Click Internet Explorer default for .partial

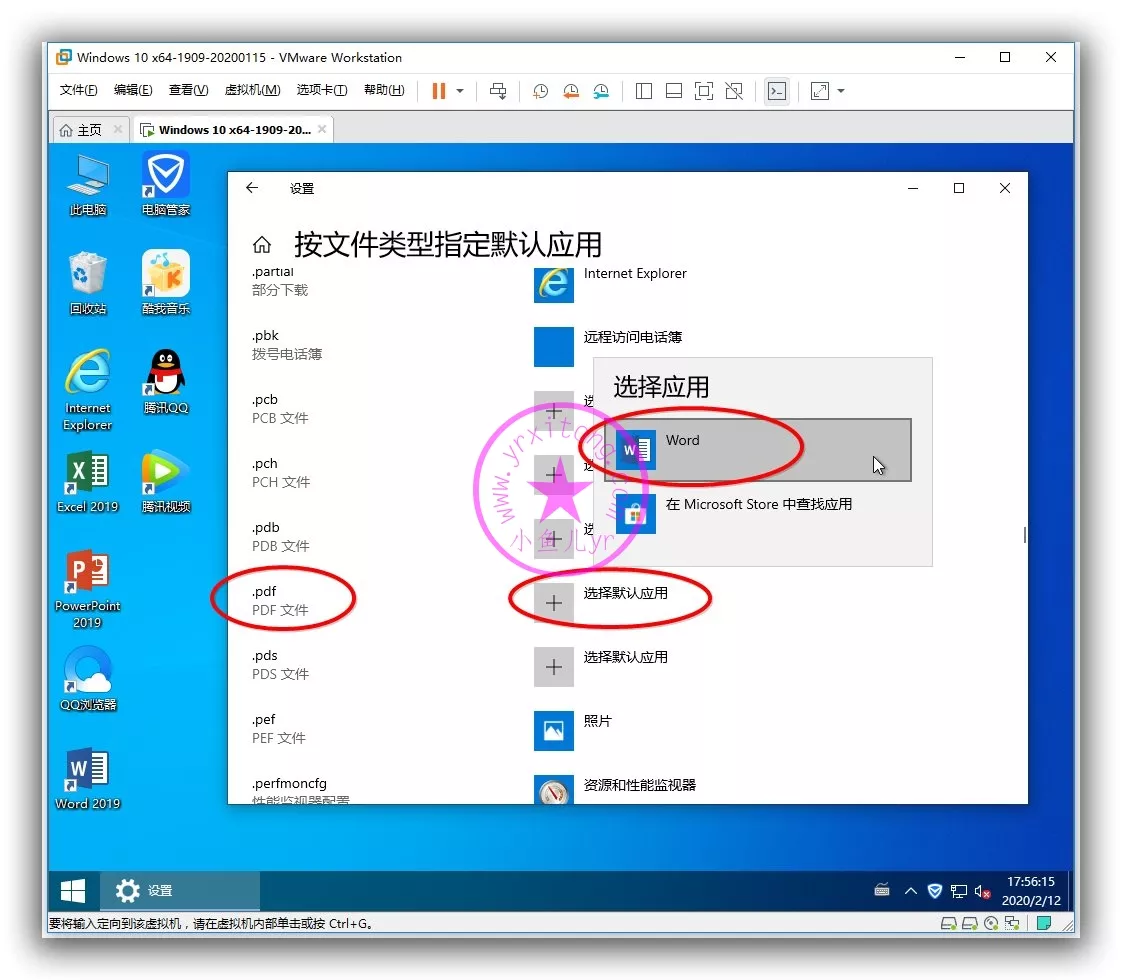click(634, 274)
